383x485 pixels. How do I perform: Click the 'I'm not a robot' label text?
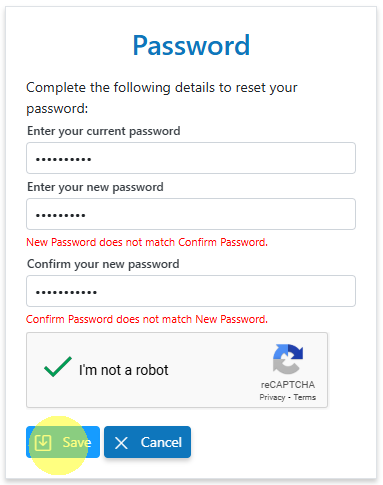click(x=124, y=370)
